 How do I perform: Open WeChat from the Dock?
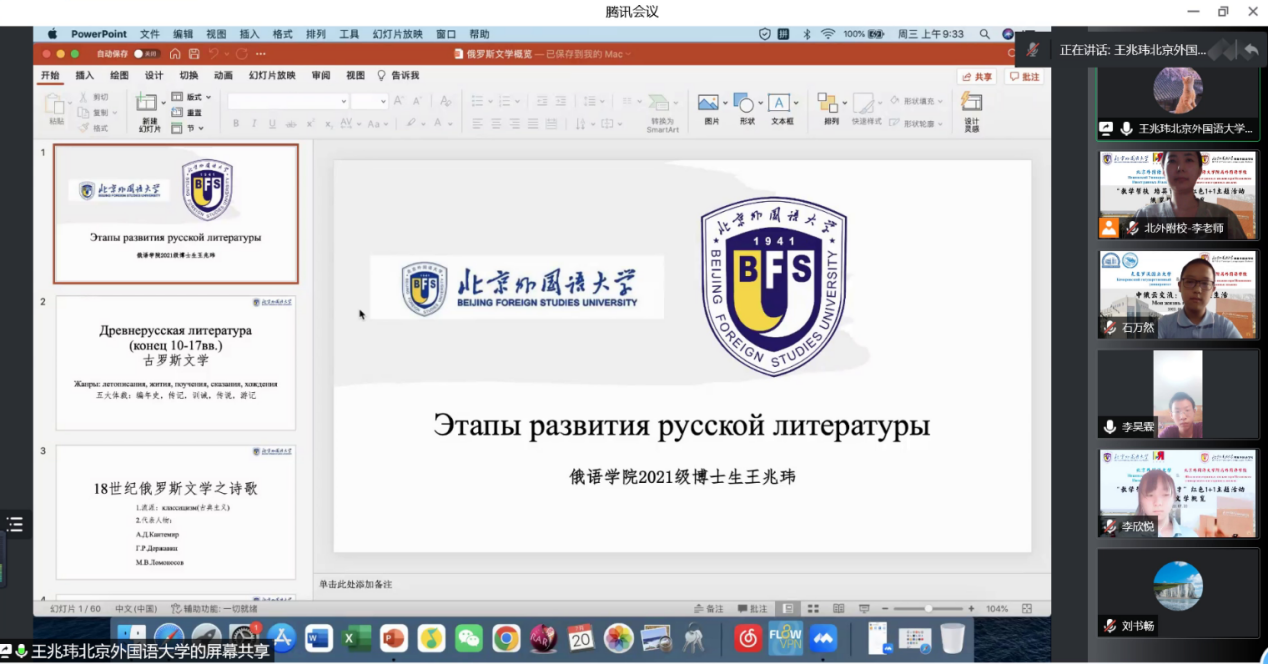tap(468, 638)
